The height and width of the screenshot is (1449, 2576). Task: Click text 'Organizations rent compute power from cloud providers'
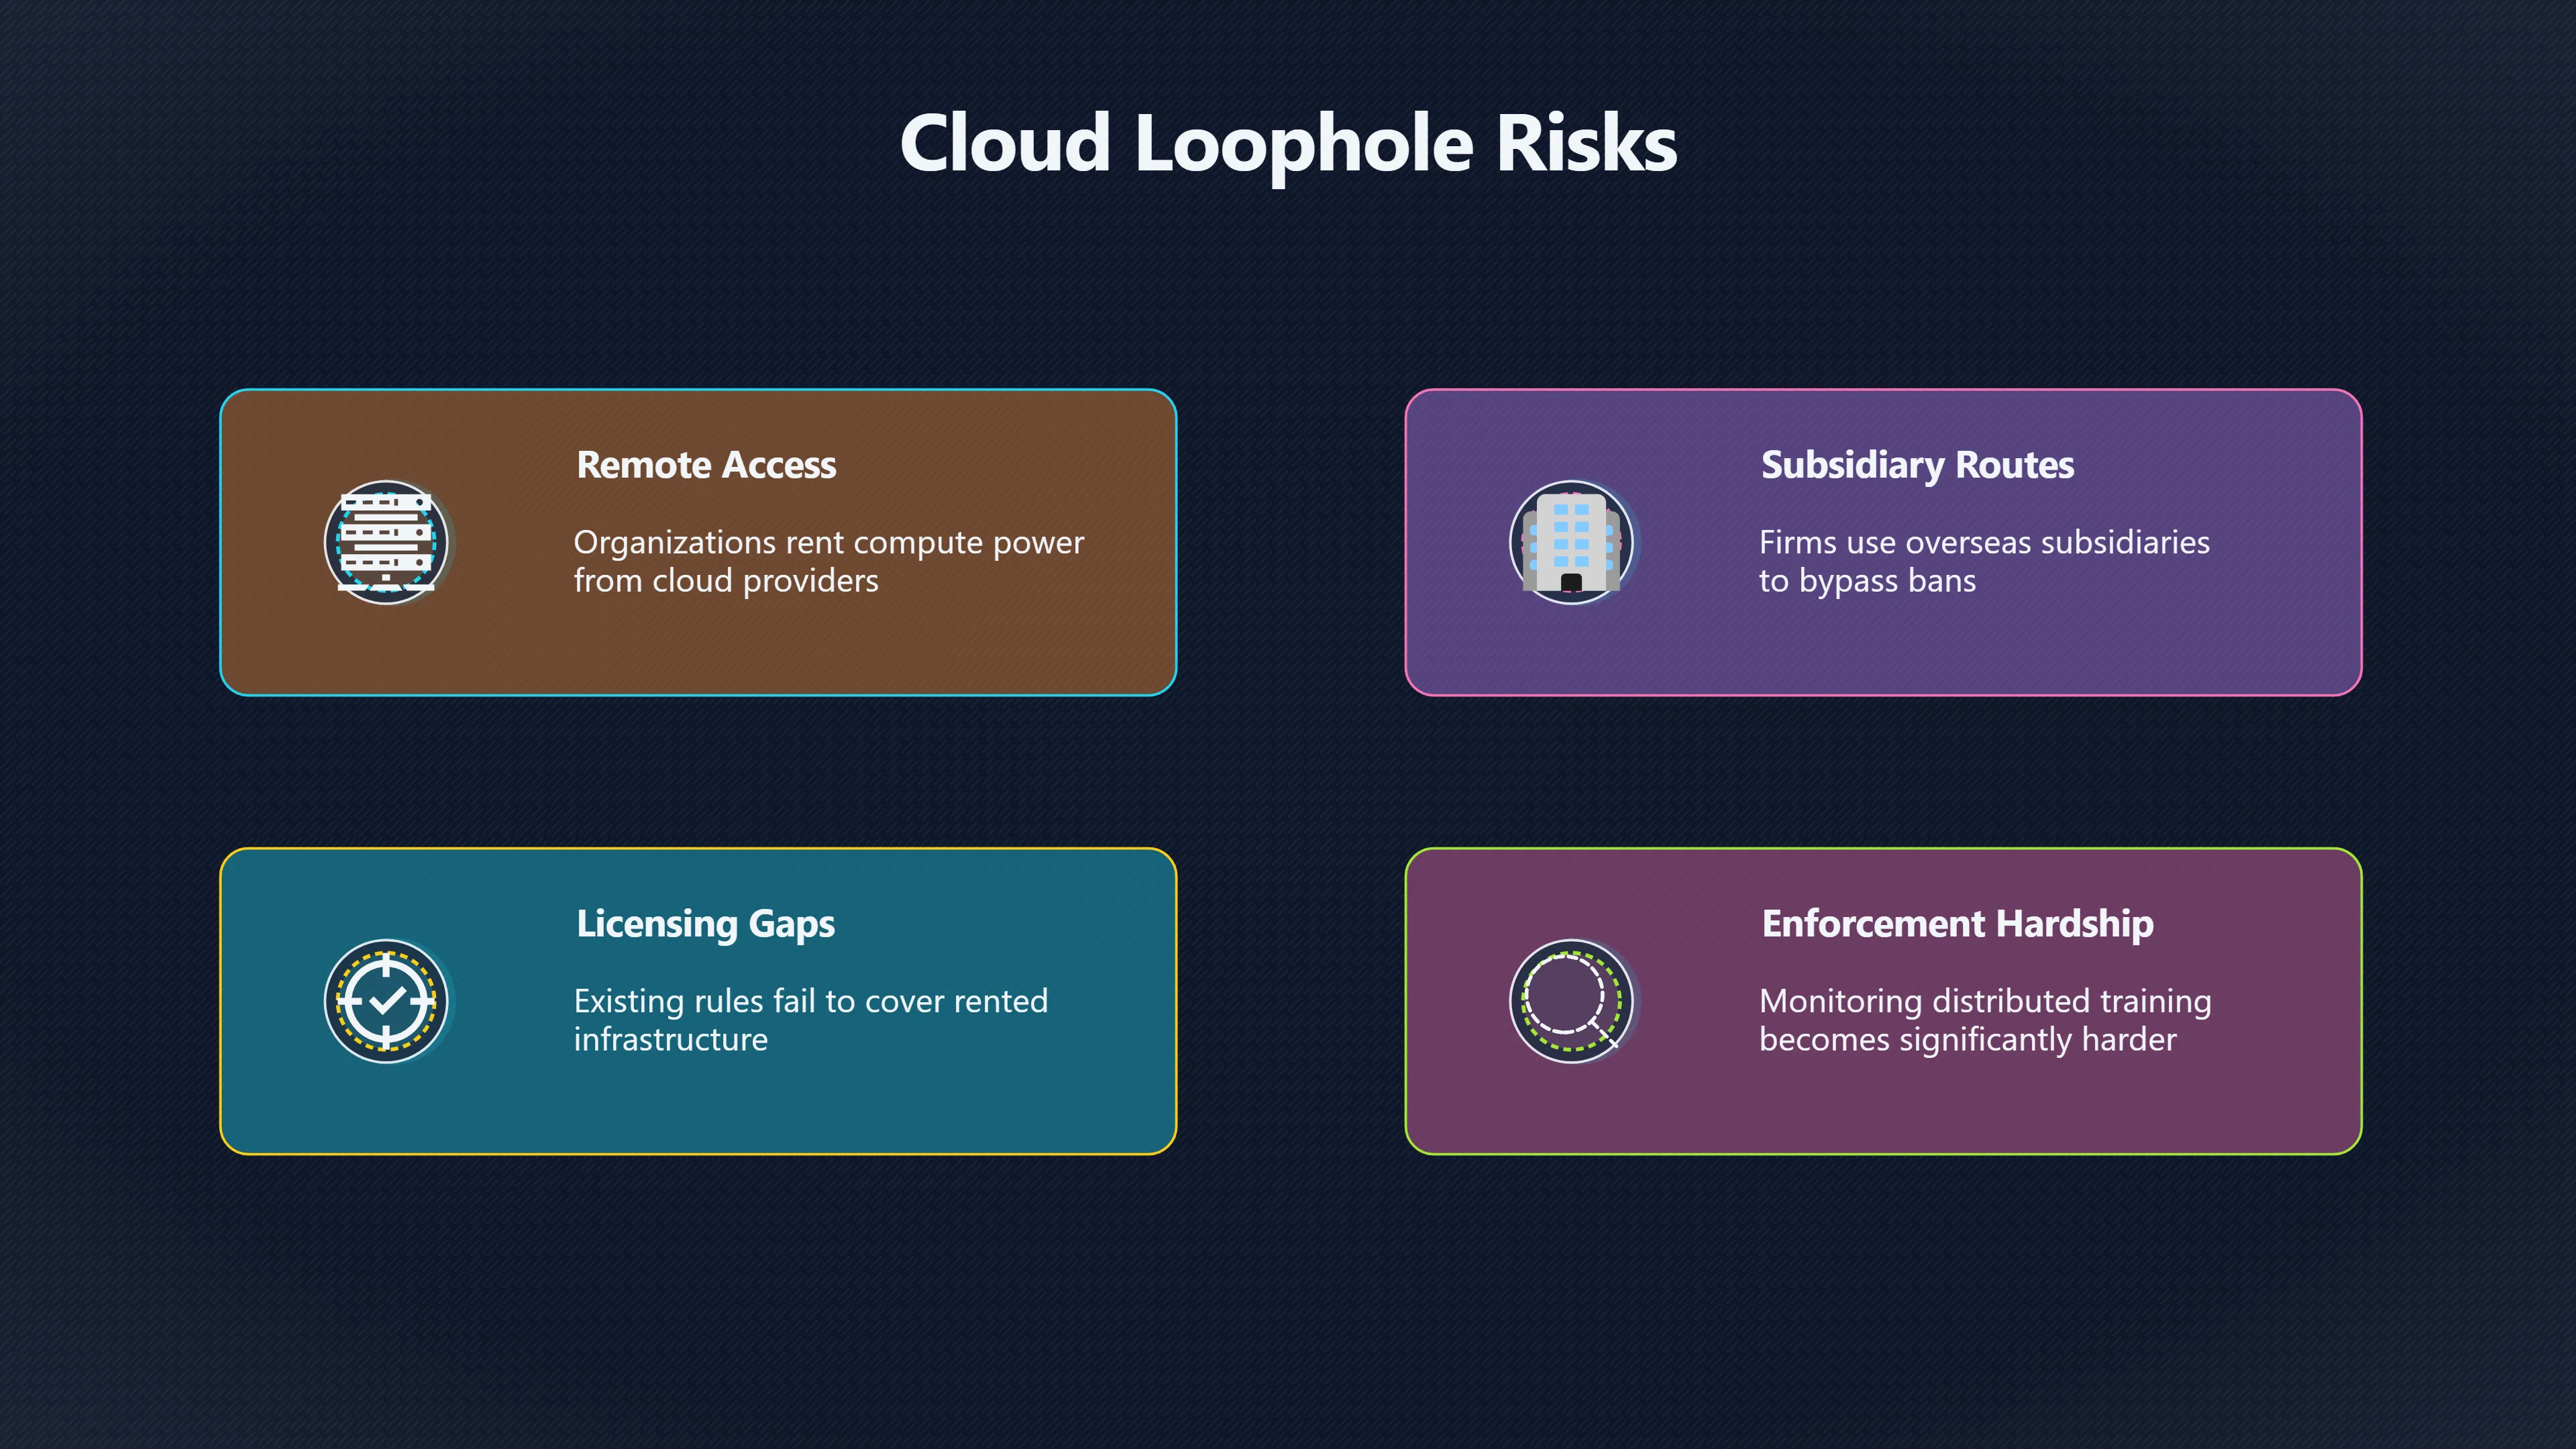[828, 561]
